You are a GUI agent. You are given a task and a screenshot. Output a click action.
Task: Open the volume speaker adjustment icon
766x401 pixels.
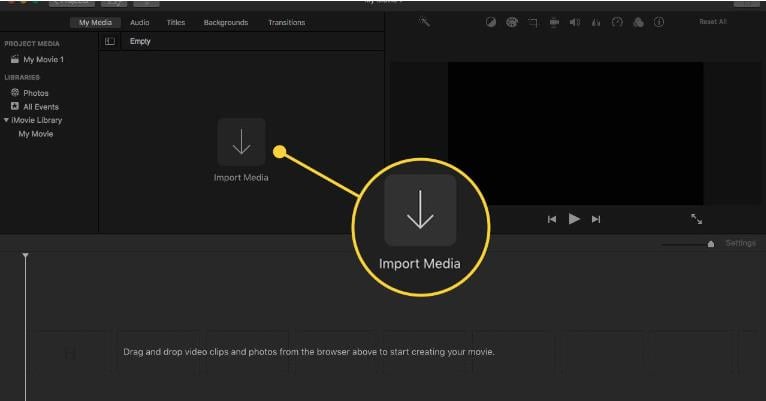575,22
